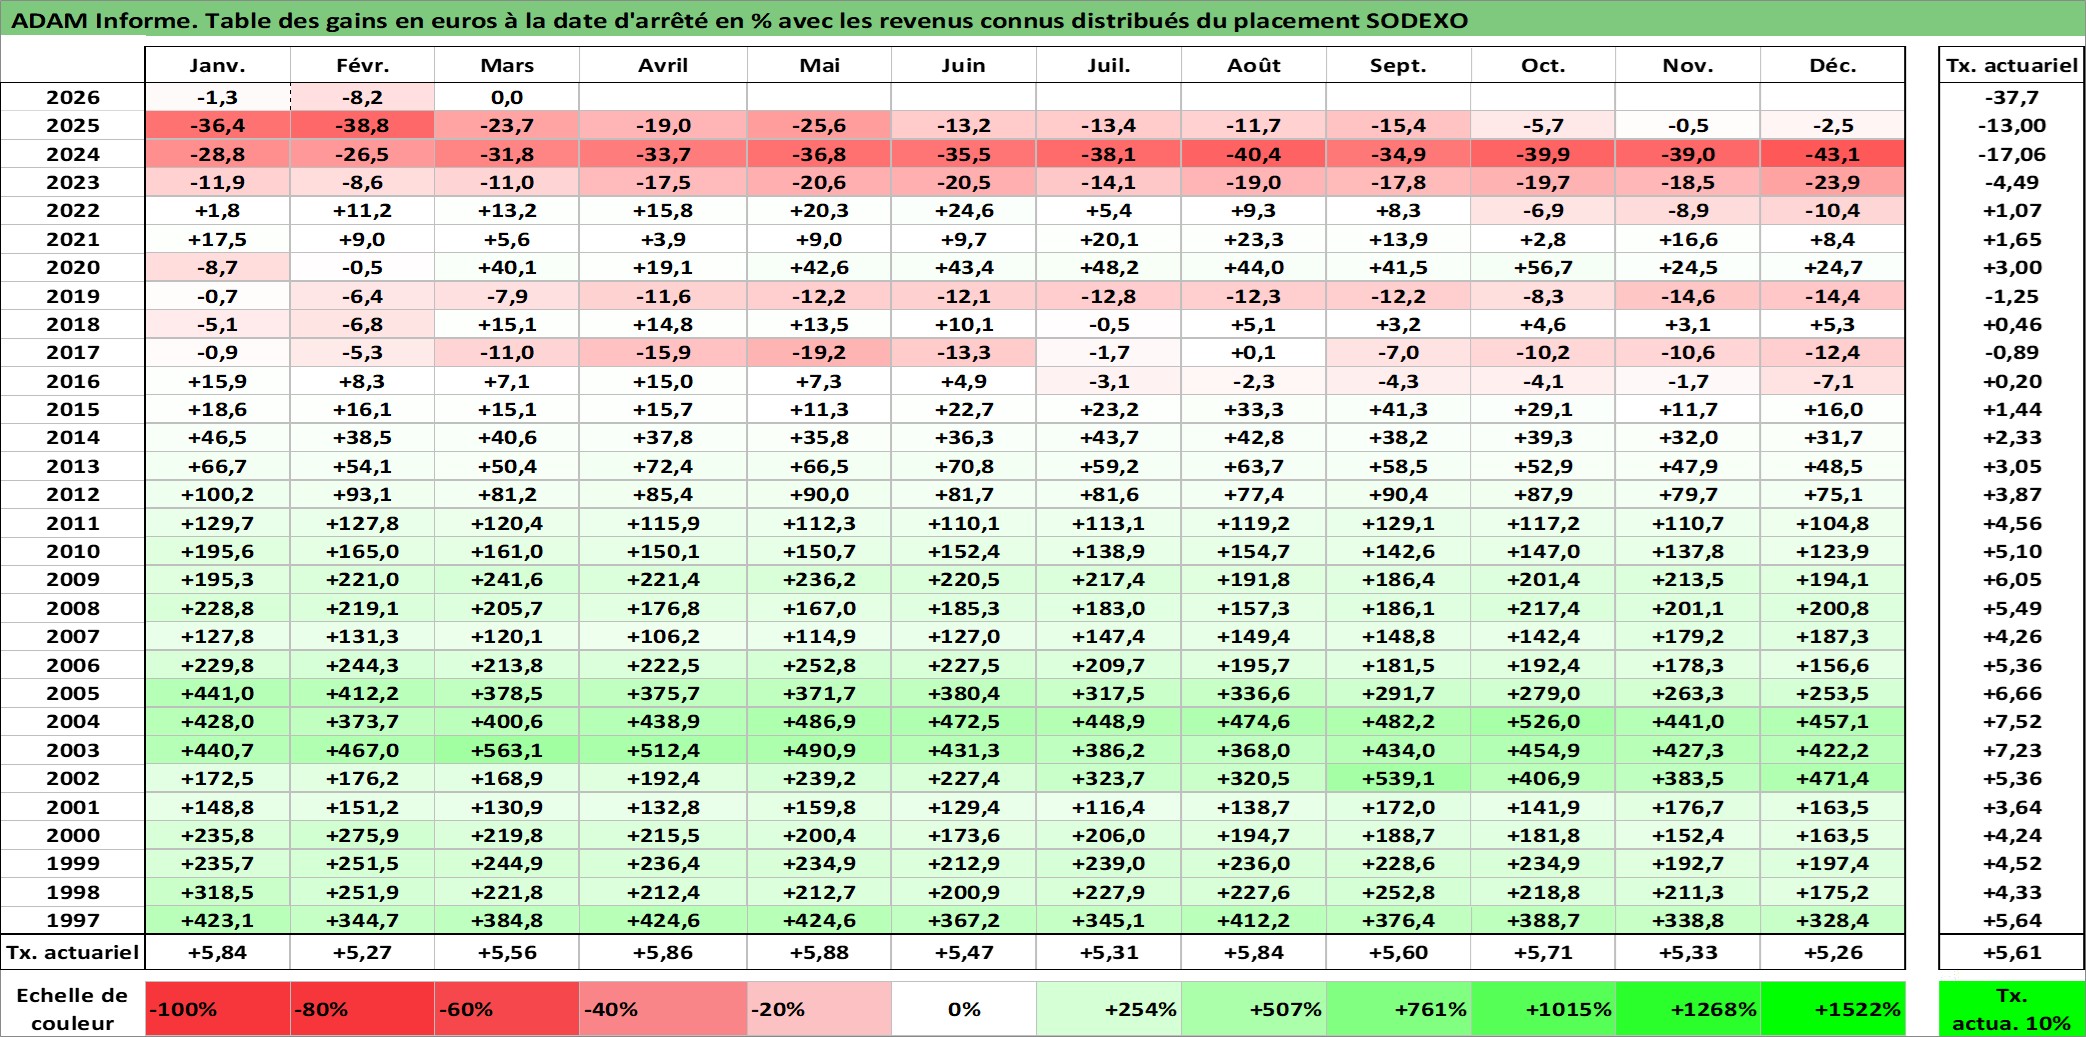Click the 'Déc.' column header
This screenshot has width=2086, height=1037.
tap(1833, 65)
